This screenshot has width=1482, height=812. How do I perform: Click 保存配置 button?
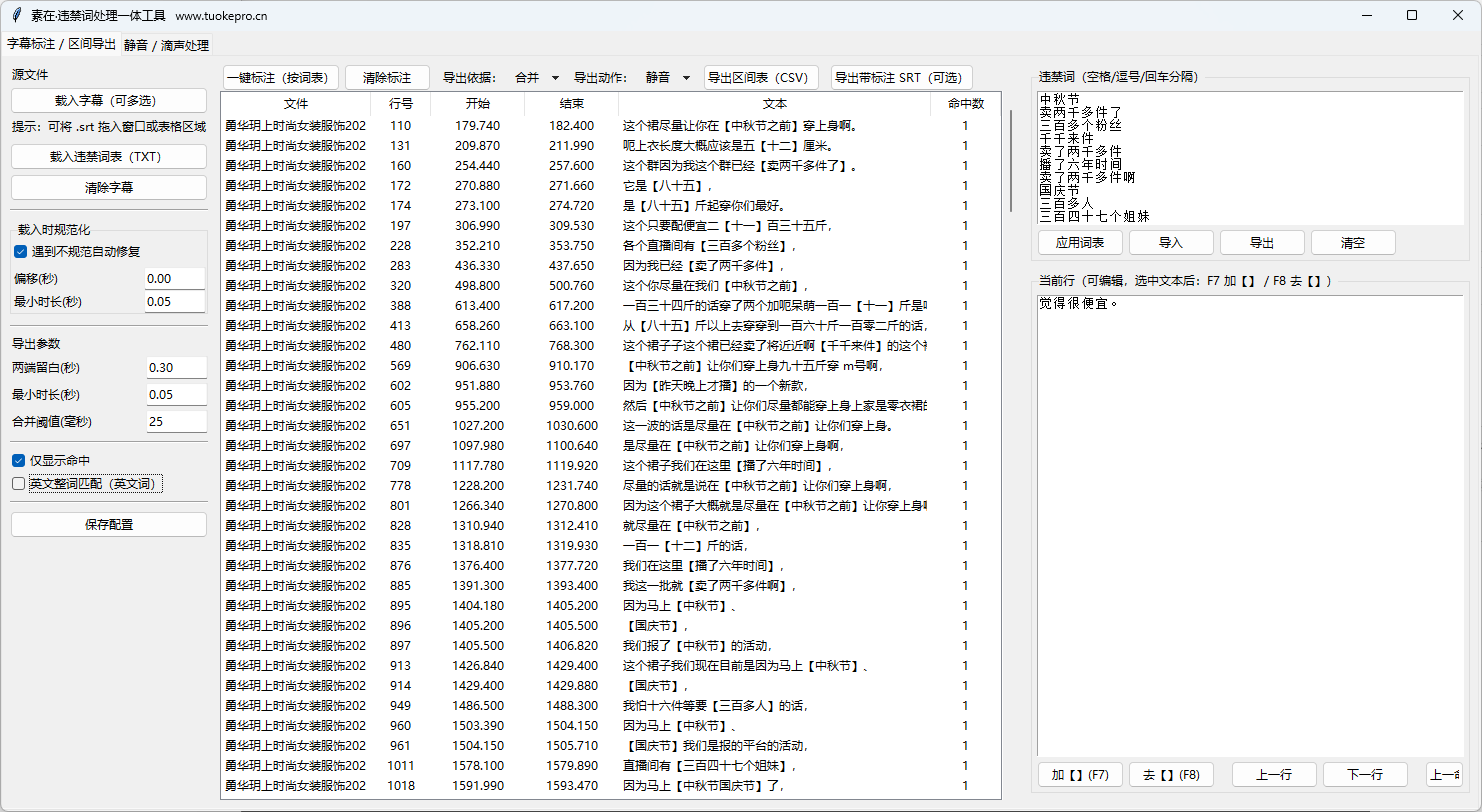click(x=109, y=524)
